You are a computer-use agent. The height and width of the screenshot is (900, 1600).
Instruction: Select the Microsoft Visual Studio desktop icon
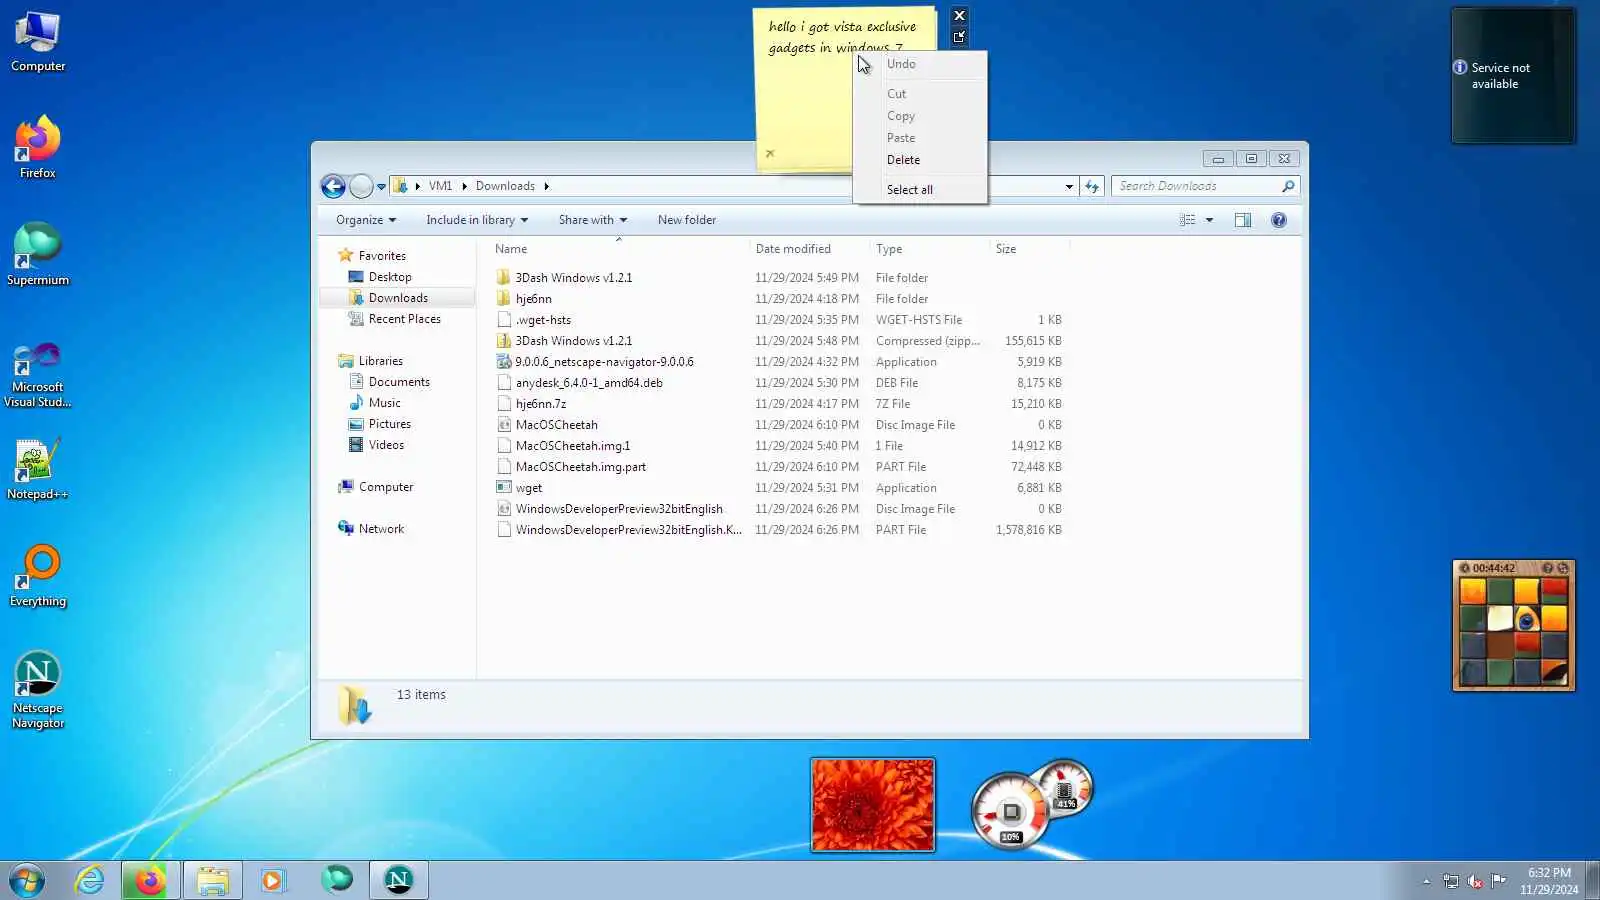click(x=38, y=375)
